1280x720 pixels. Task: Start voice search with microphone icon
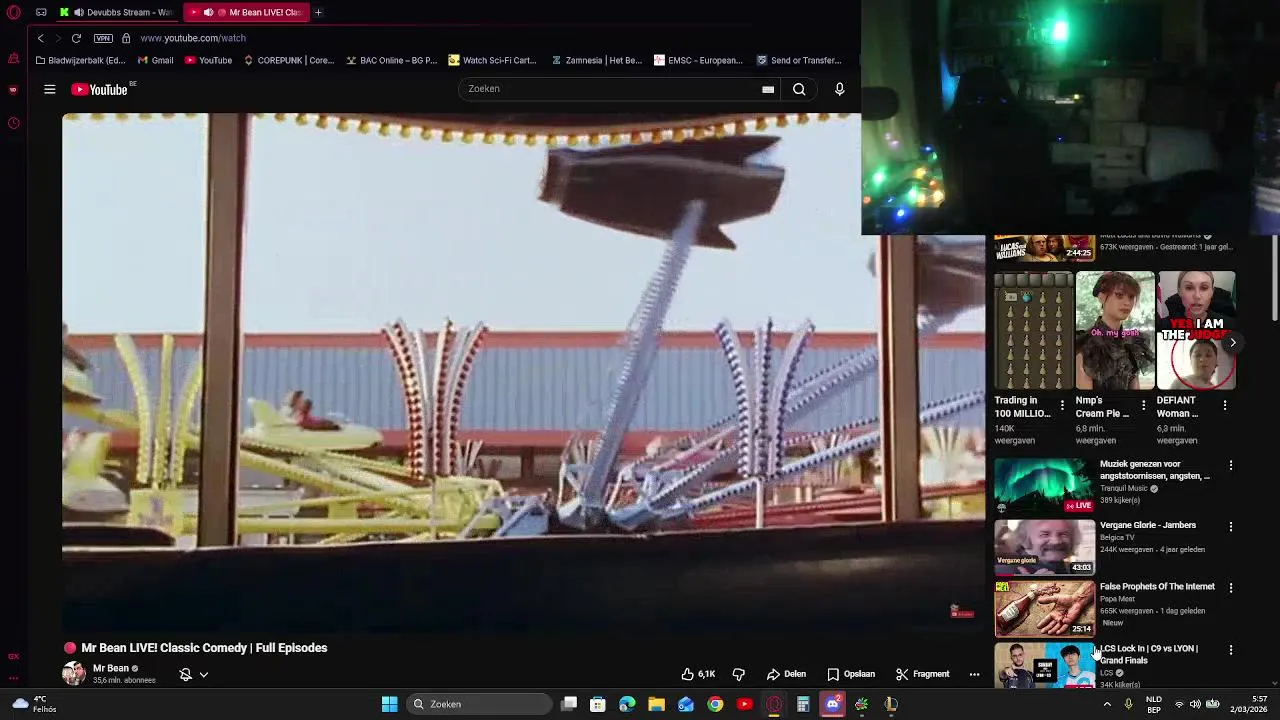click(x=839, y=89)
